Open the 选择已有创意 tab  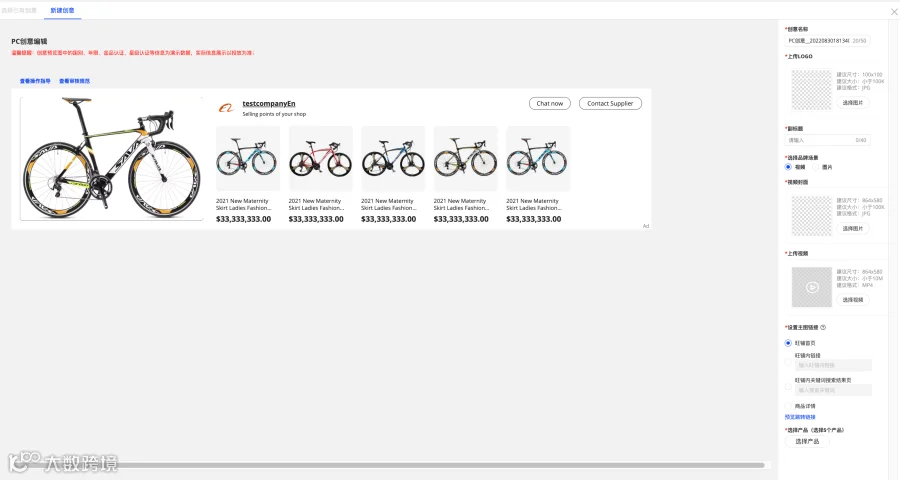(x=19, y=10)
